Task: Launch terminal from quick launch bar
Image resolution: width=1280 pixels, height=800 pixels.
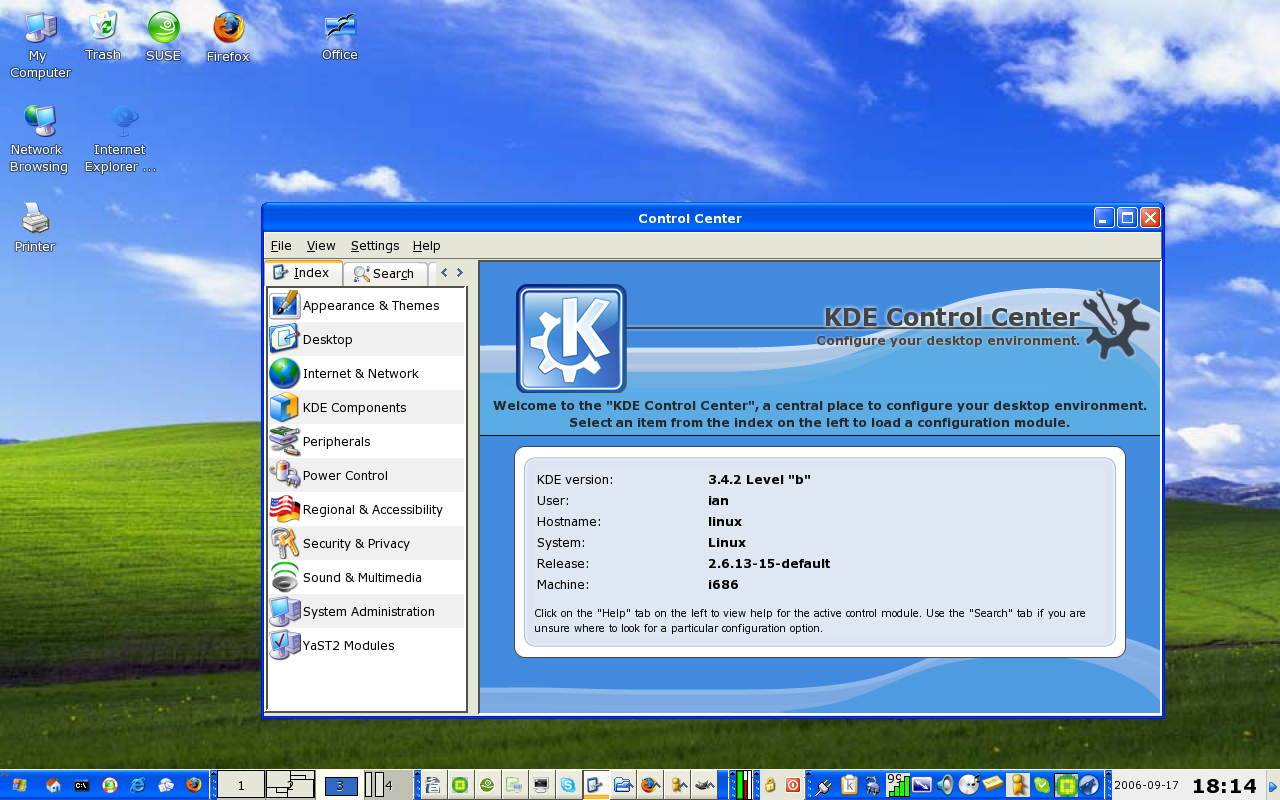Action: point(82,785)
